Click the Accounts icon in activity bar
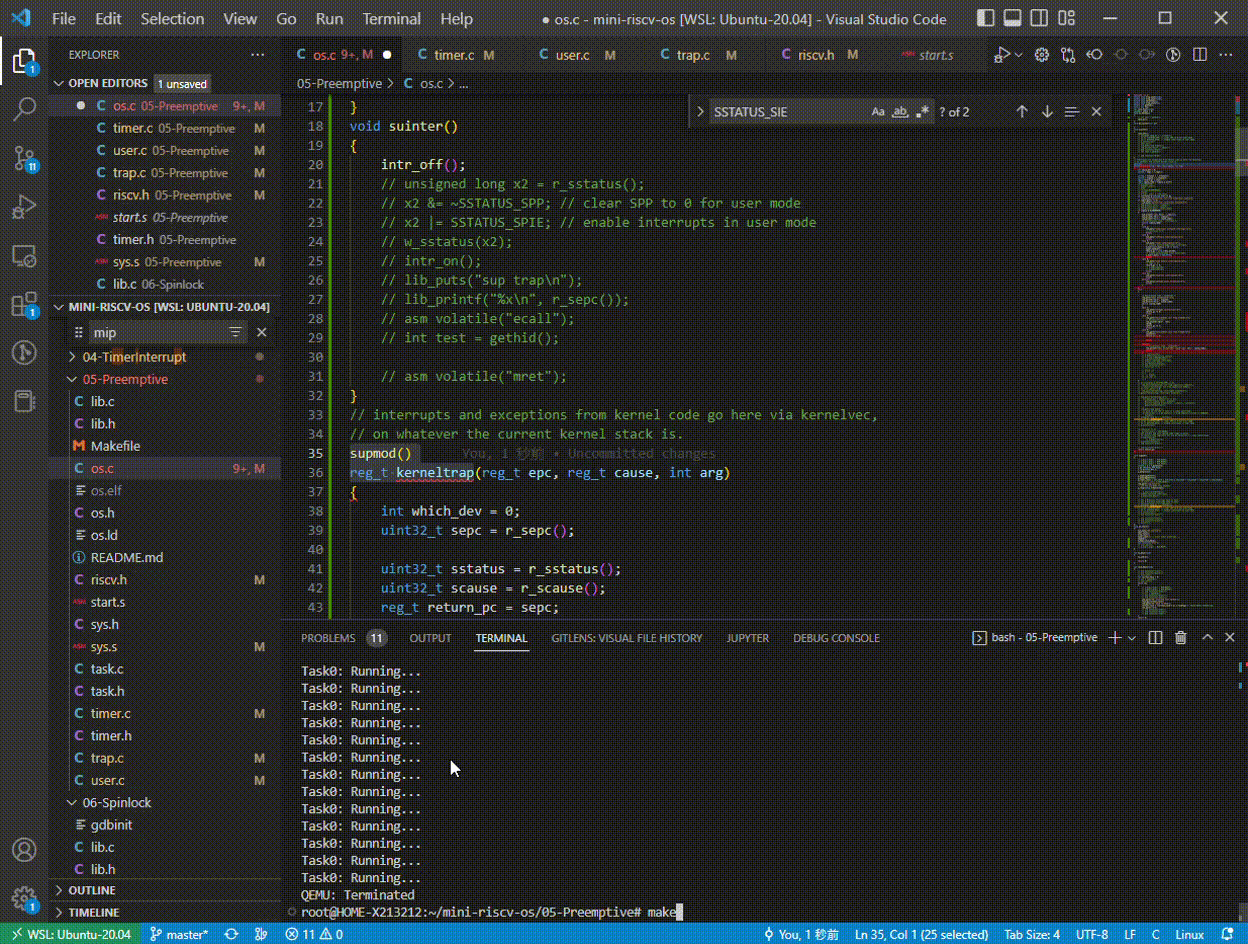1248x944 pixels. pyautogui.click(x=24, y=850)
